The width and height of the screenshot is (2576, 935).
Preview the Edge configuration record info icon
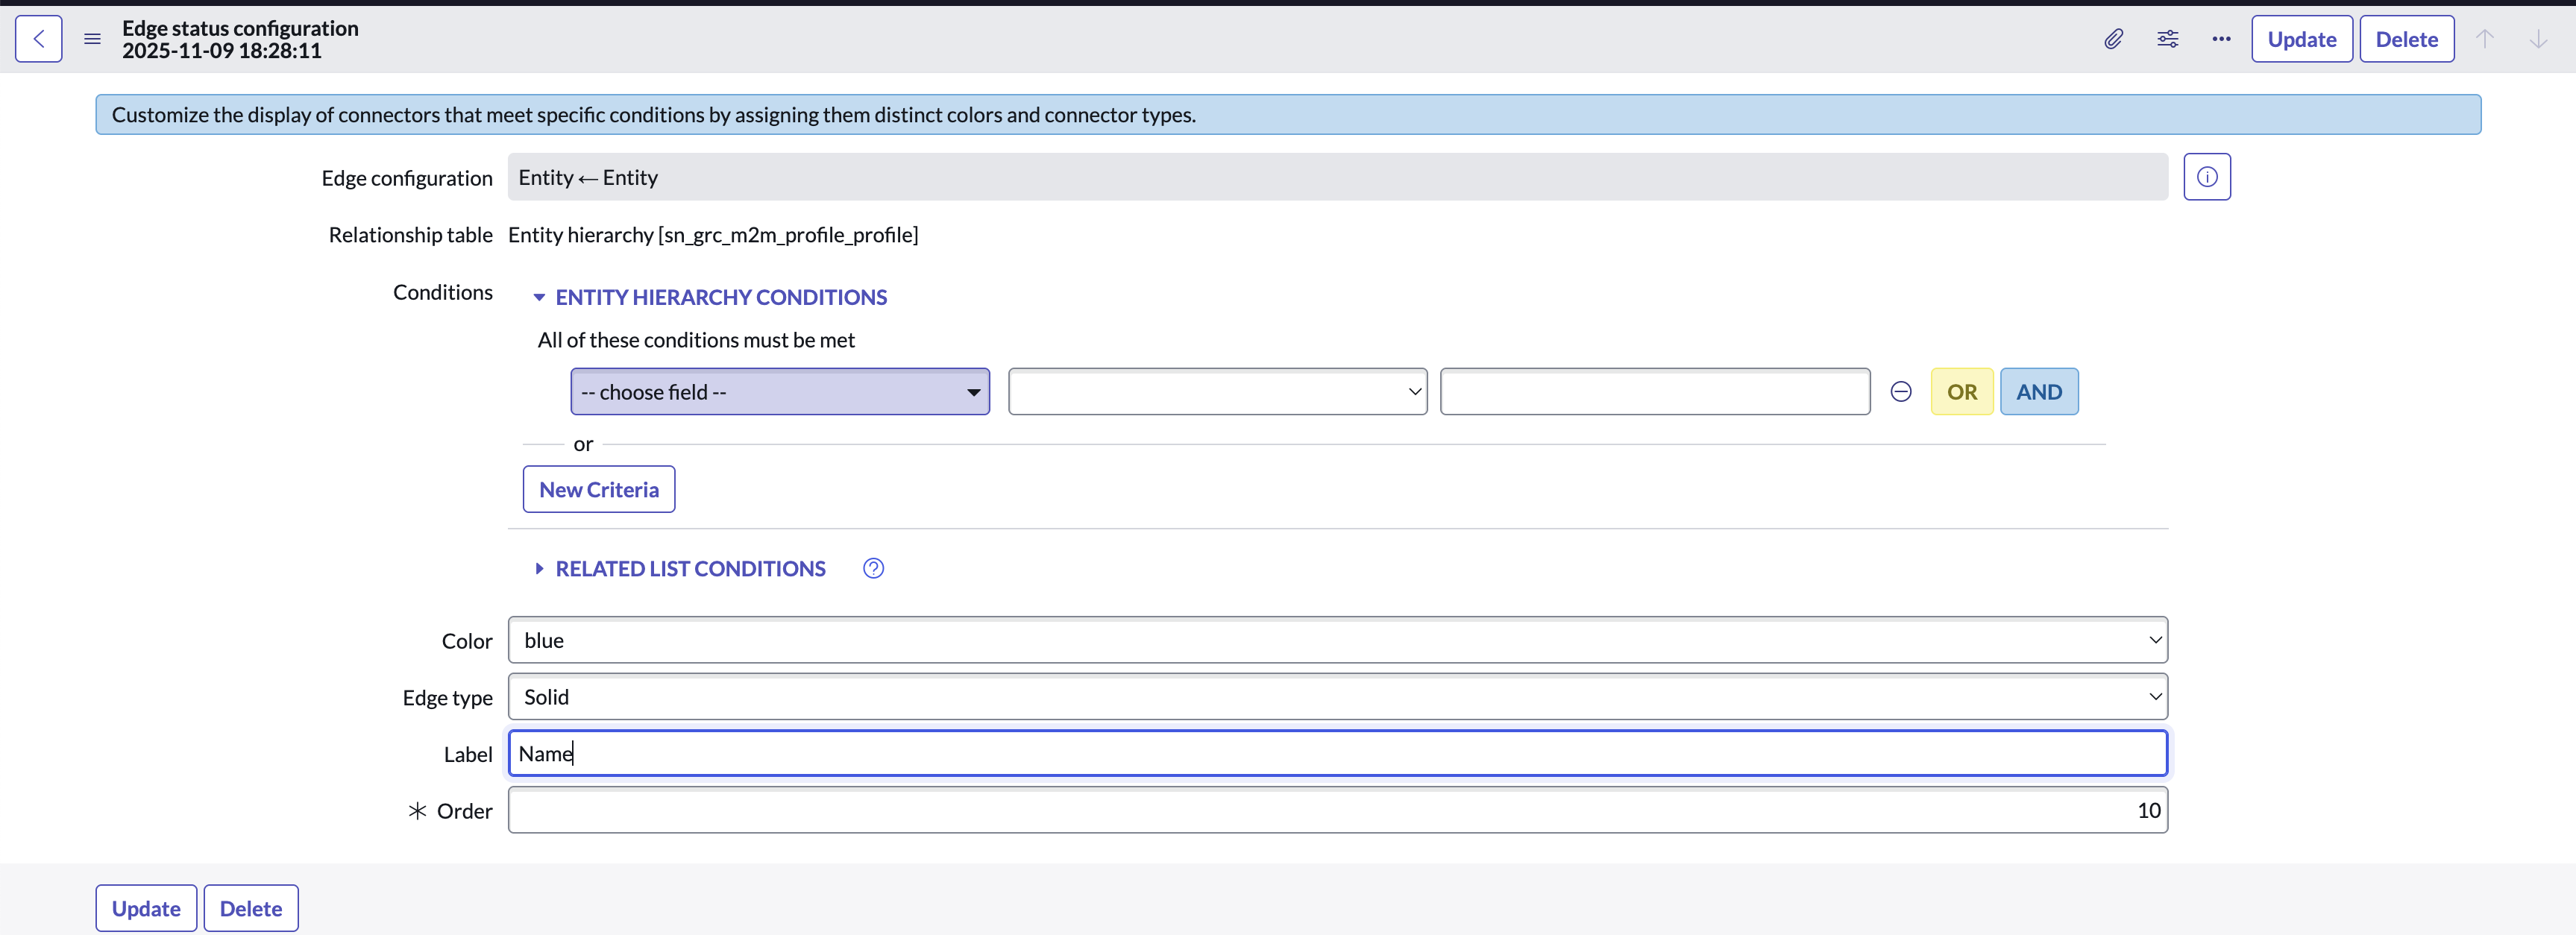pos(2207,177)
